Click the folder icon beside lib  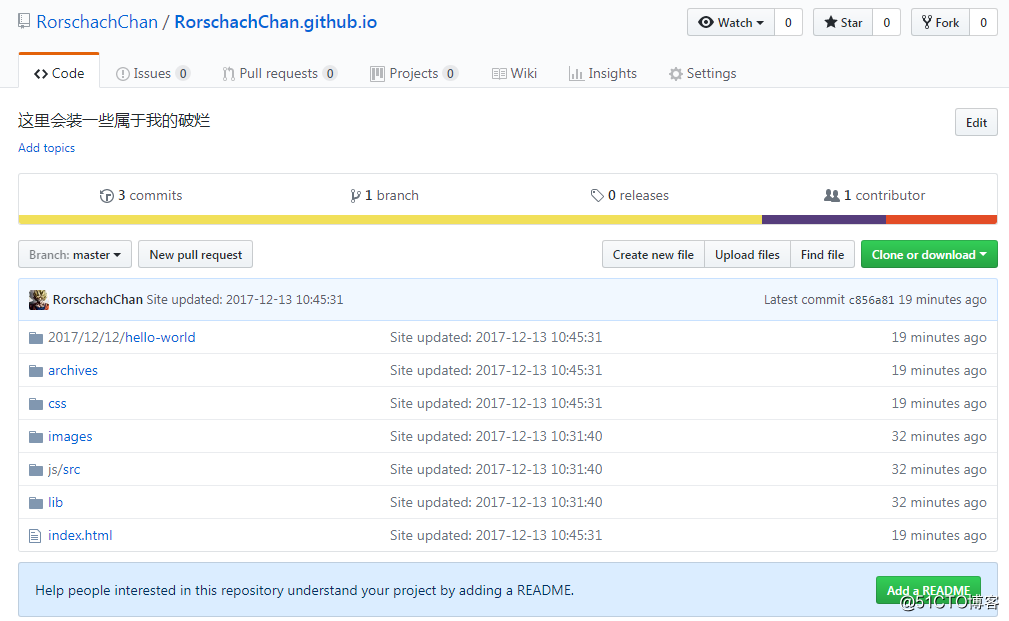pos(36,503)
